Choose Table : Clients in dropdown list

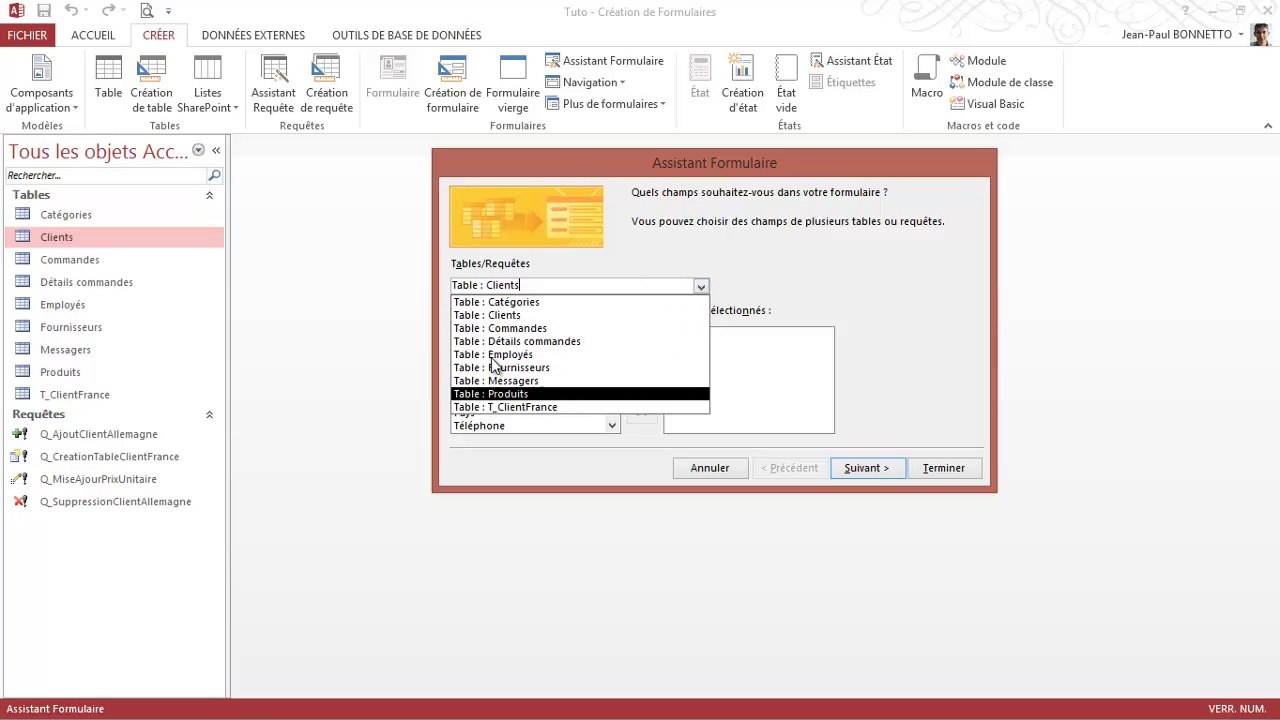point(580,315)
